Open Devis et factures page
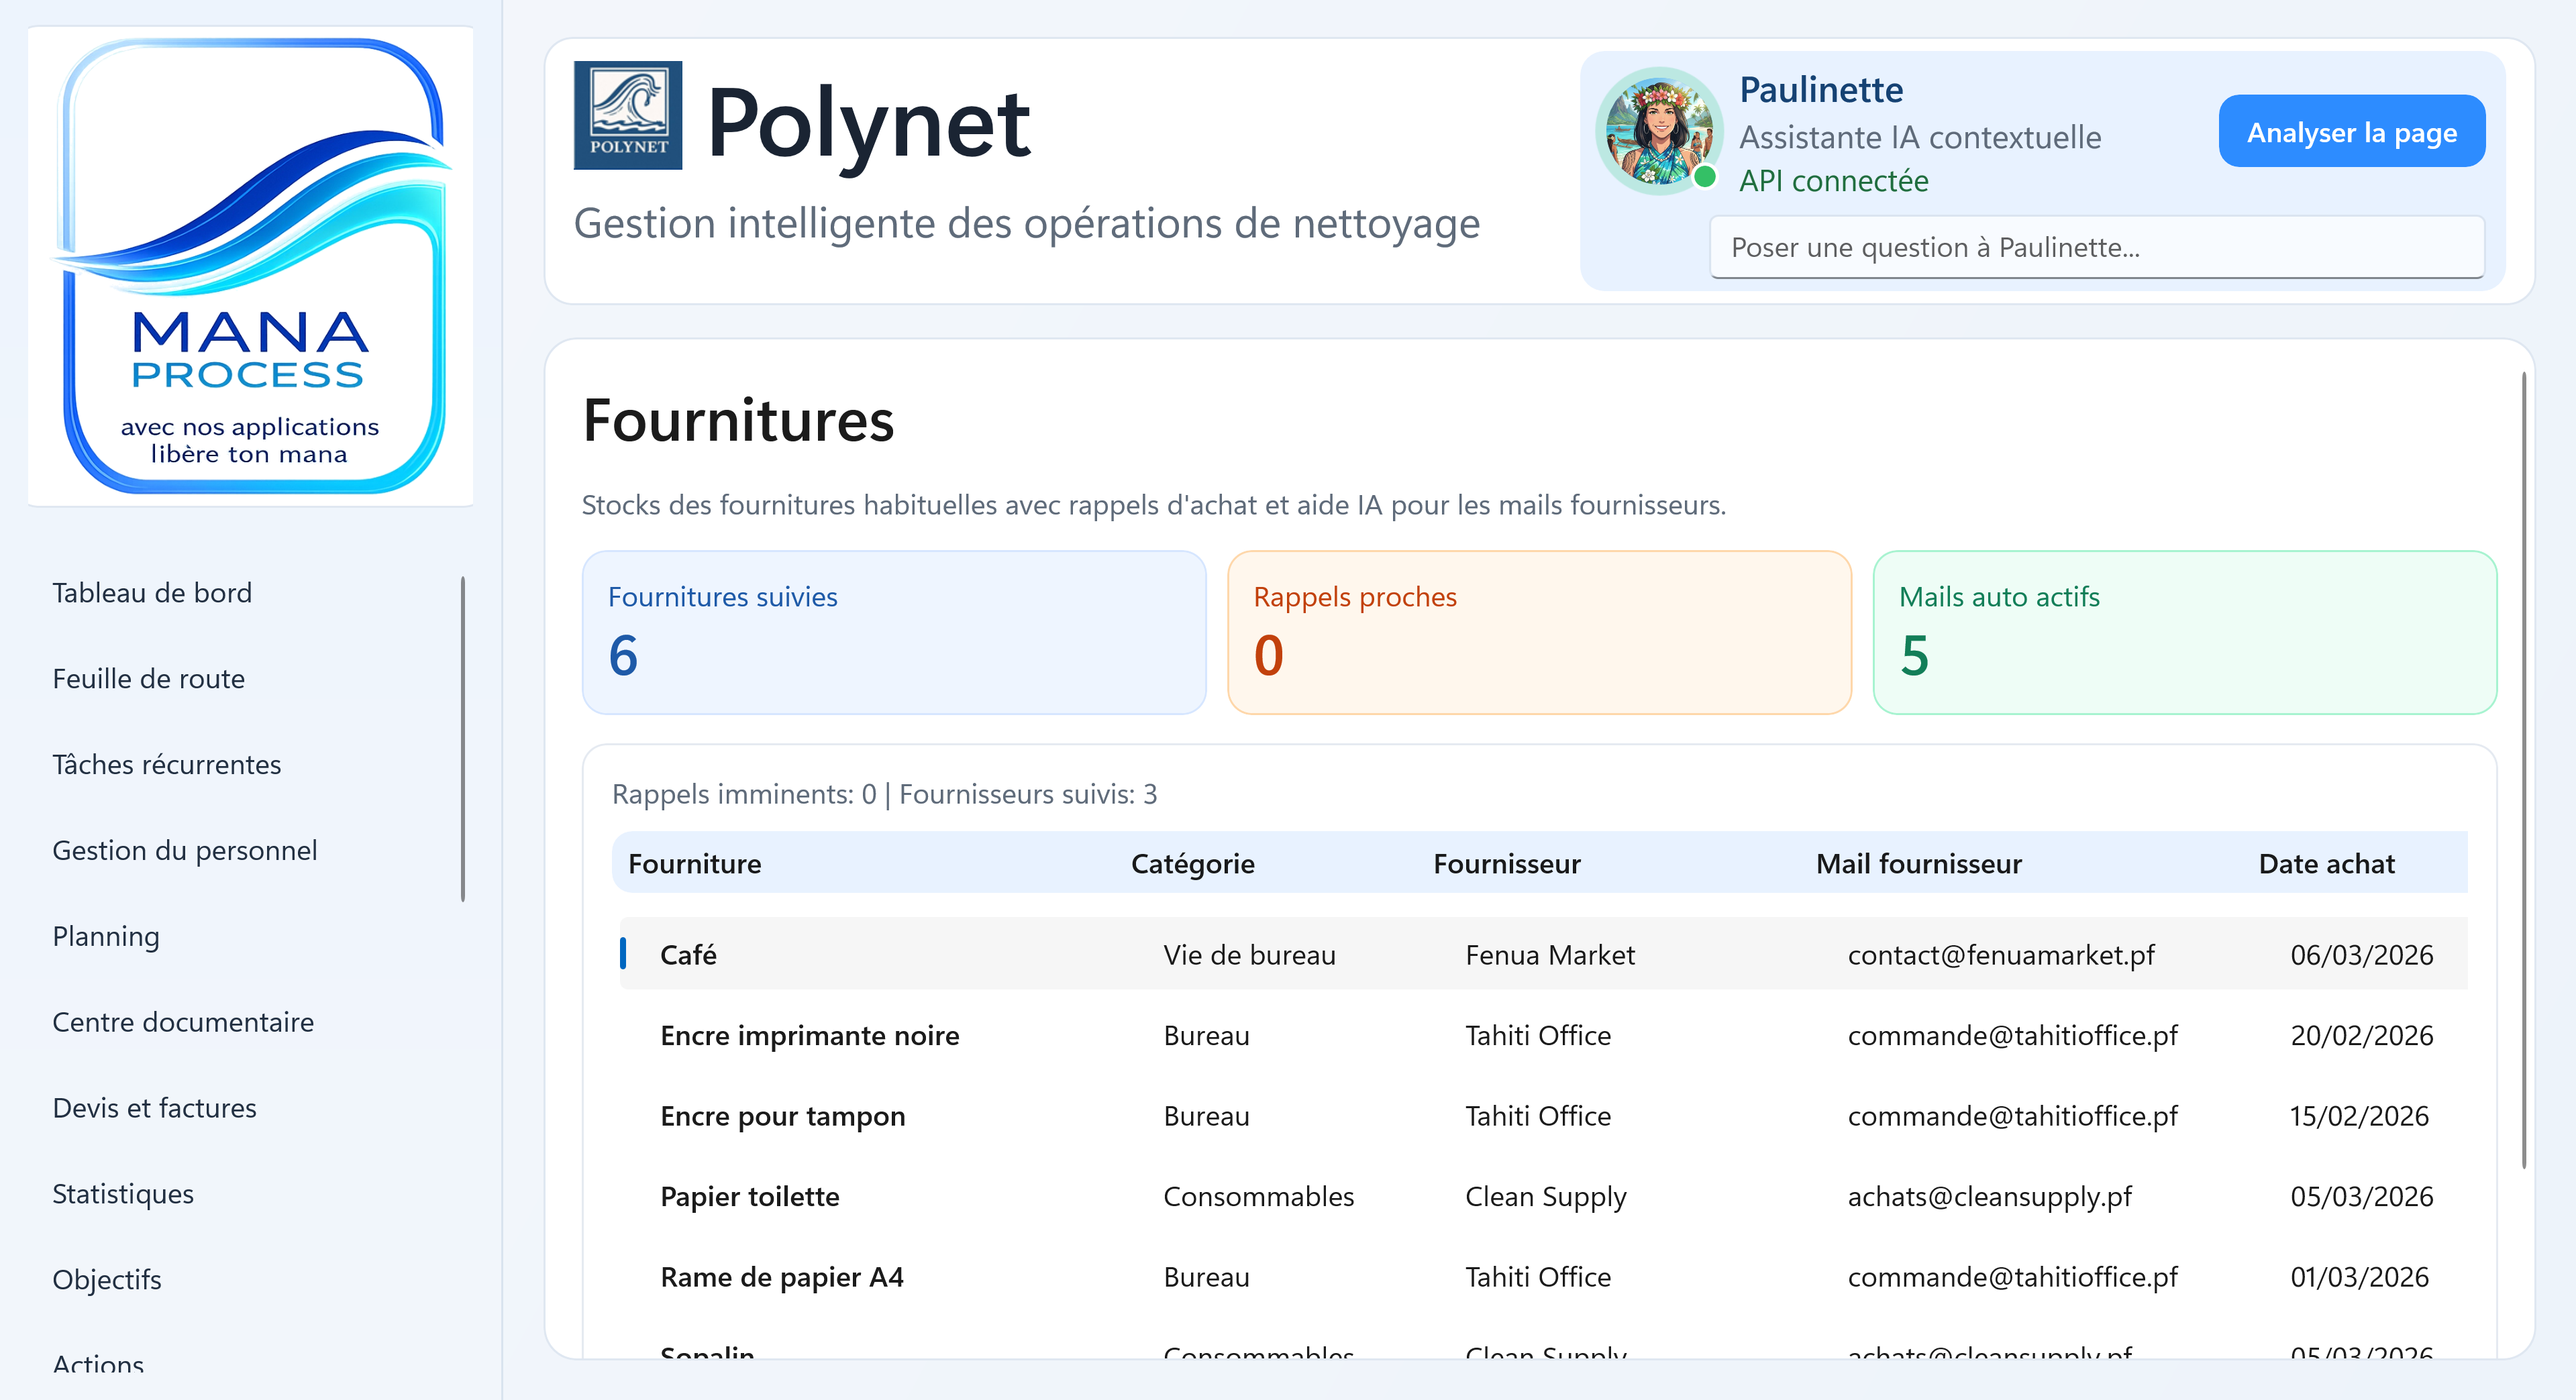This screenshot has width=2576, height=1400. pos(155,1108)
